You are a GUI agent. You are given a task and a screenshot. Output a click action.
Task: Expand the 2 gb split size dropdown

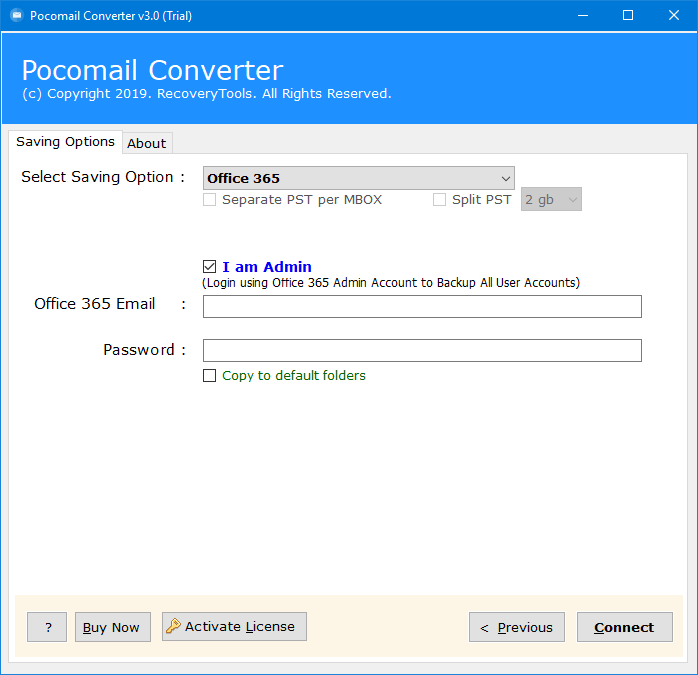[551, 199]
